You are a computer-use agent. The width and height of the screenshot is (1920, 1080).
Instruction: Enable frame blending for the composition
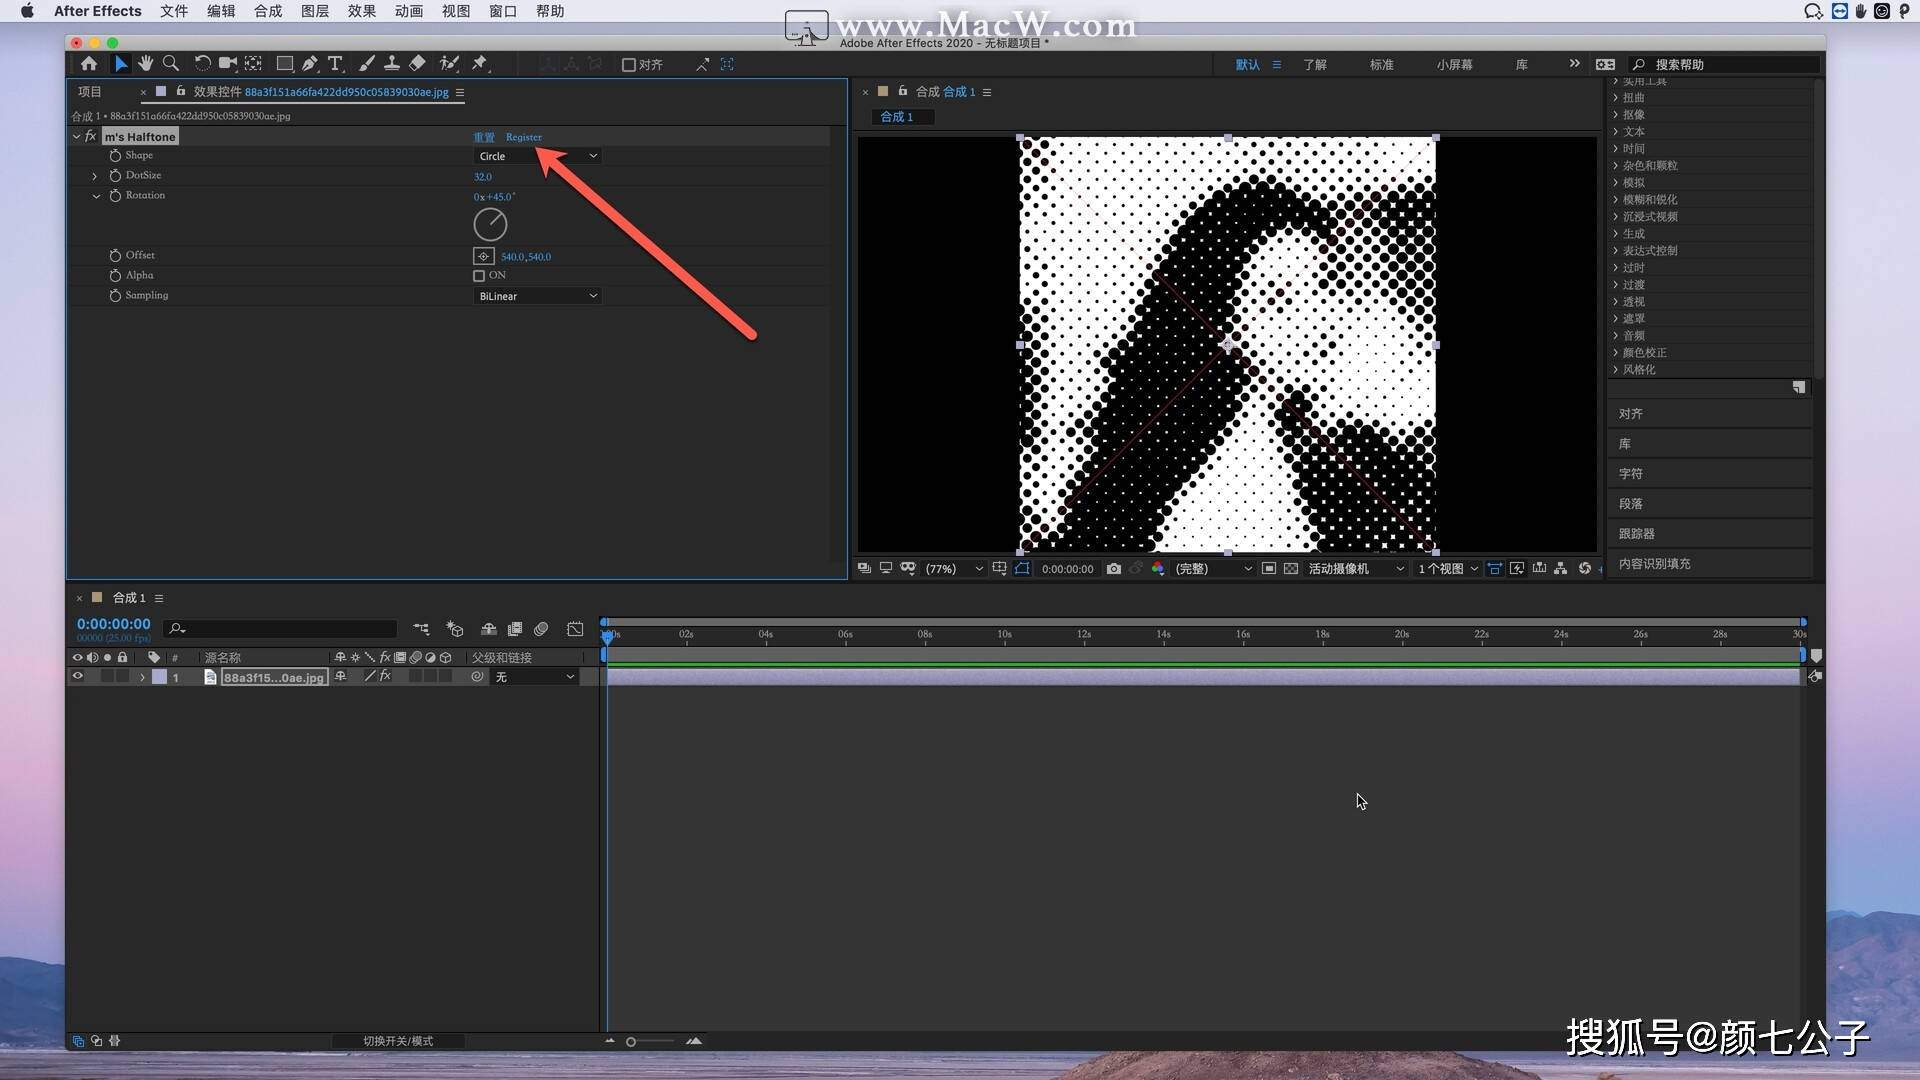coord(515,629)
